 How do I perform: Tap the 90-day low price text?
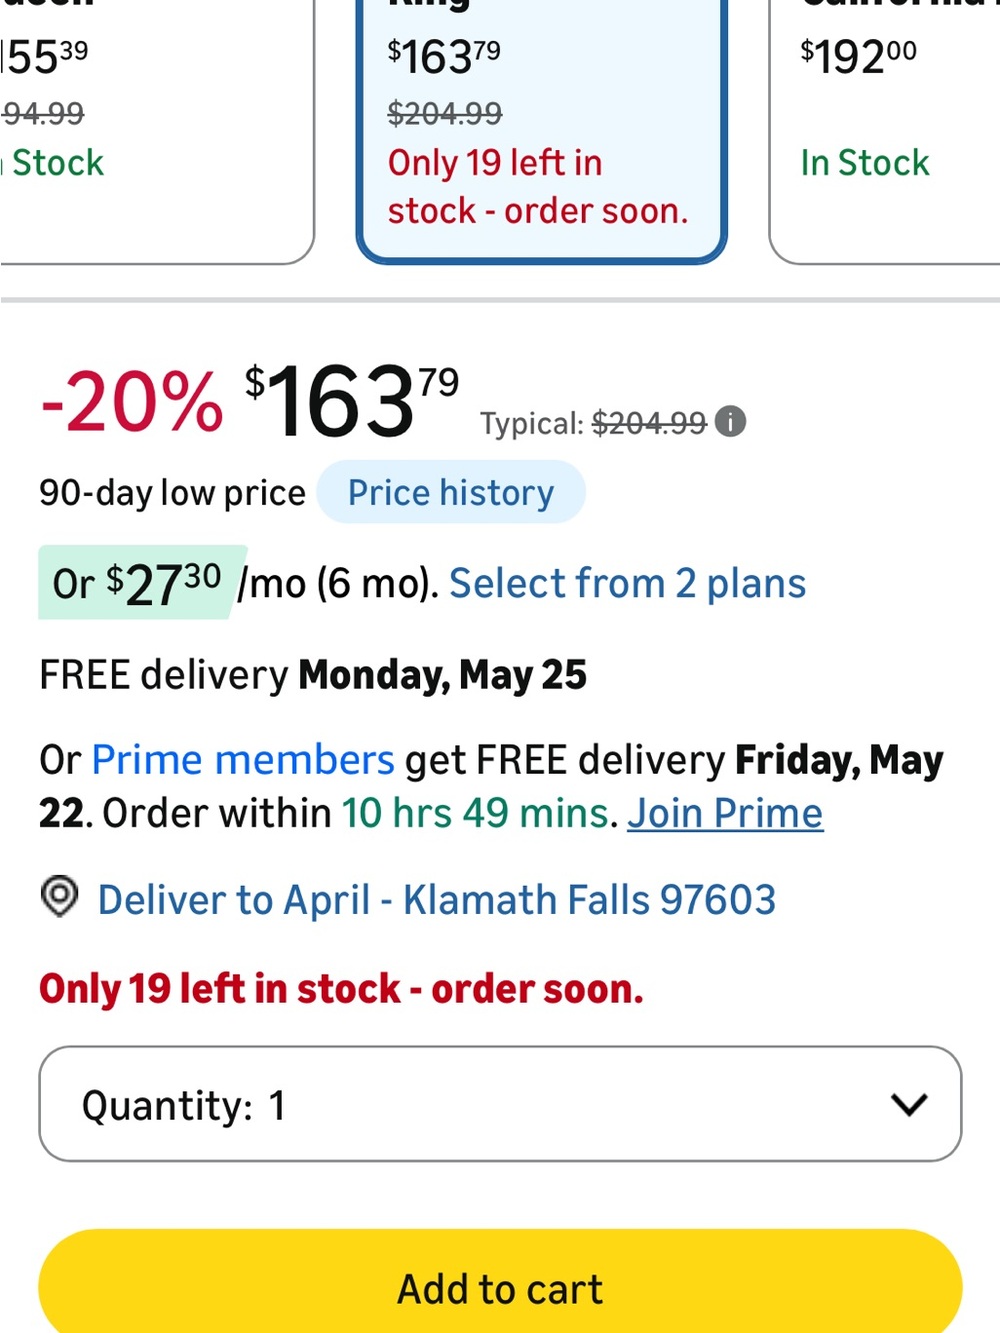click(172, 493)
